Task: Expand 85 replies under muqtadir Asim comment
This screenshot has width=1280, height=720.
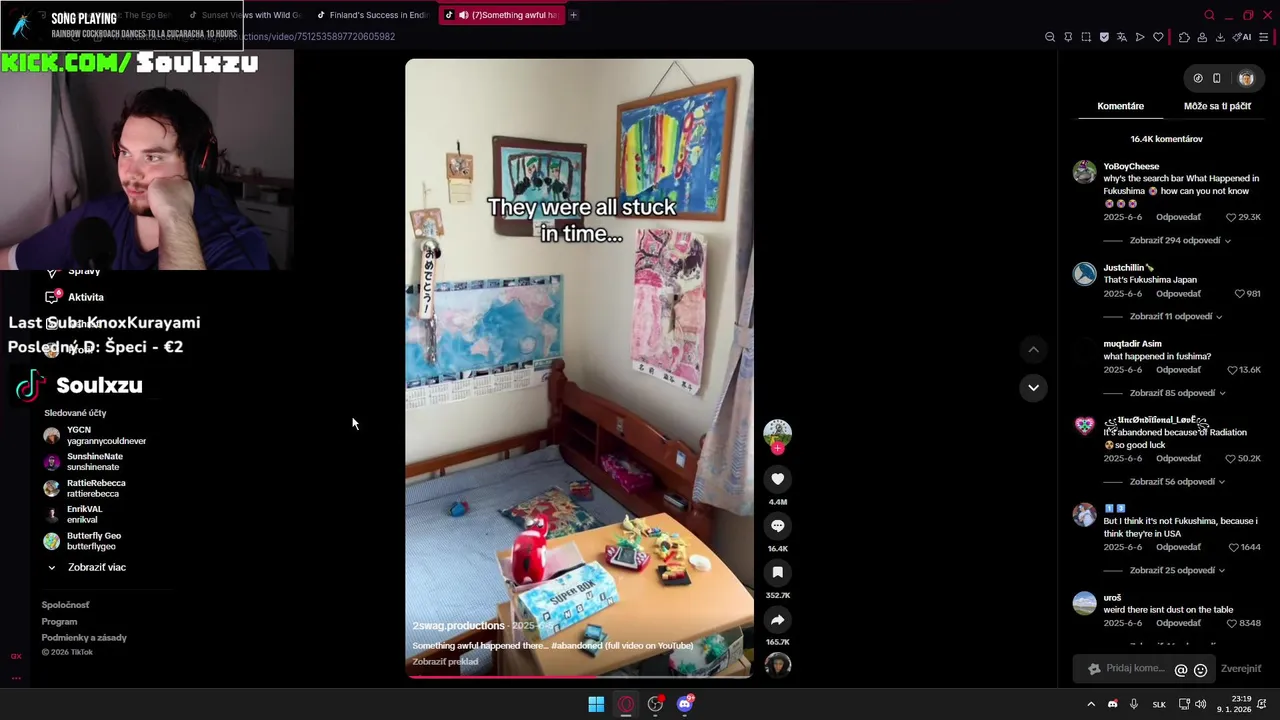Action: [x=1178, y=393]
